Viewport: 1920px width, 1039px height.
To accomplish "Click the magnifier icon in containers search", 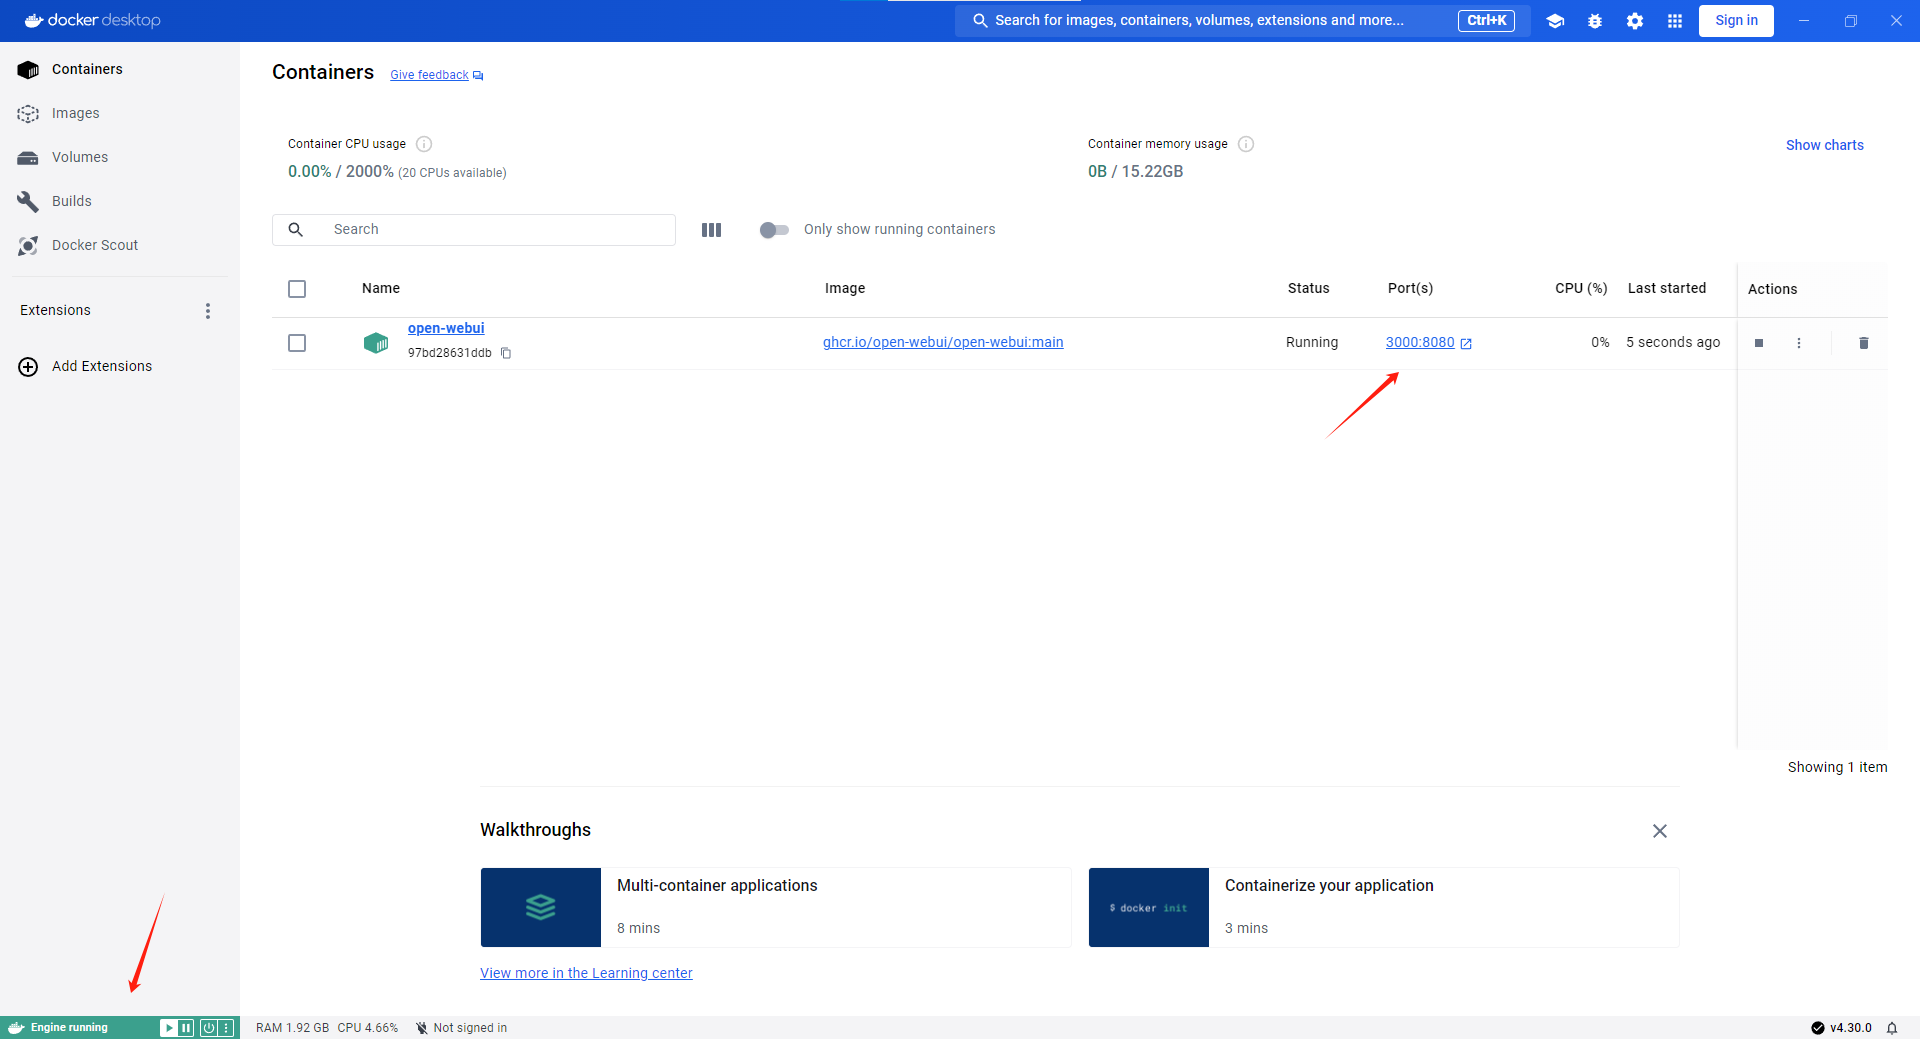I will [296, 230].
